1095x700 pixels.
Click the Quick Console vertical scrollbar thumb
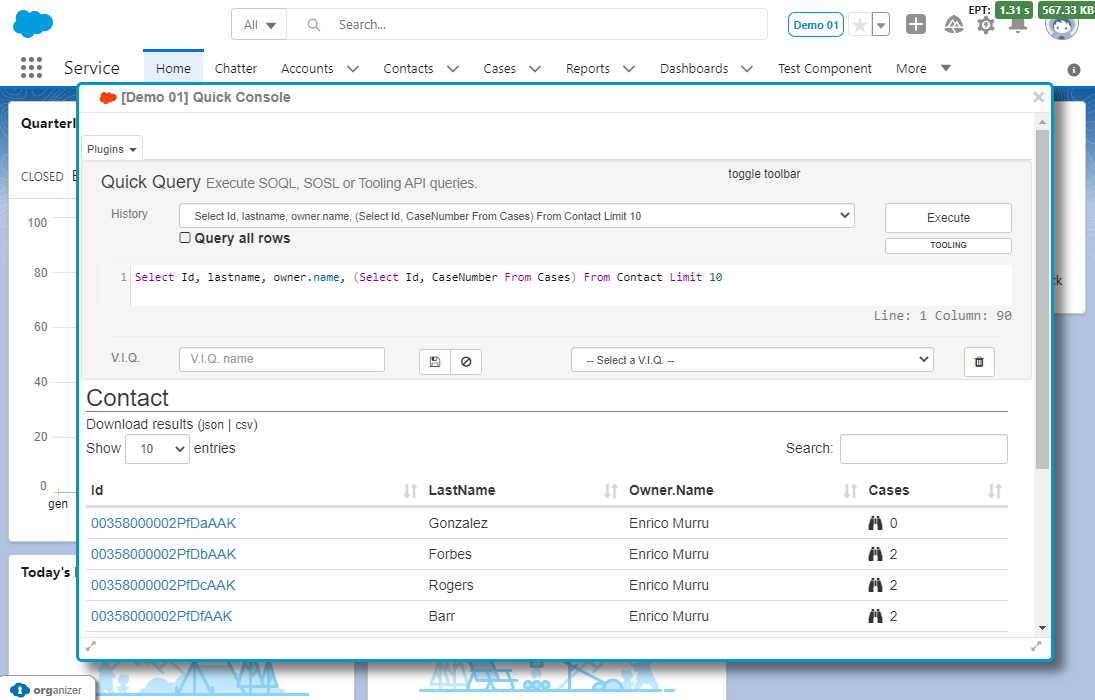(x=1042, y=299)
